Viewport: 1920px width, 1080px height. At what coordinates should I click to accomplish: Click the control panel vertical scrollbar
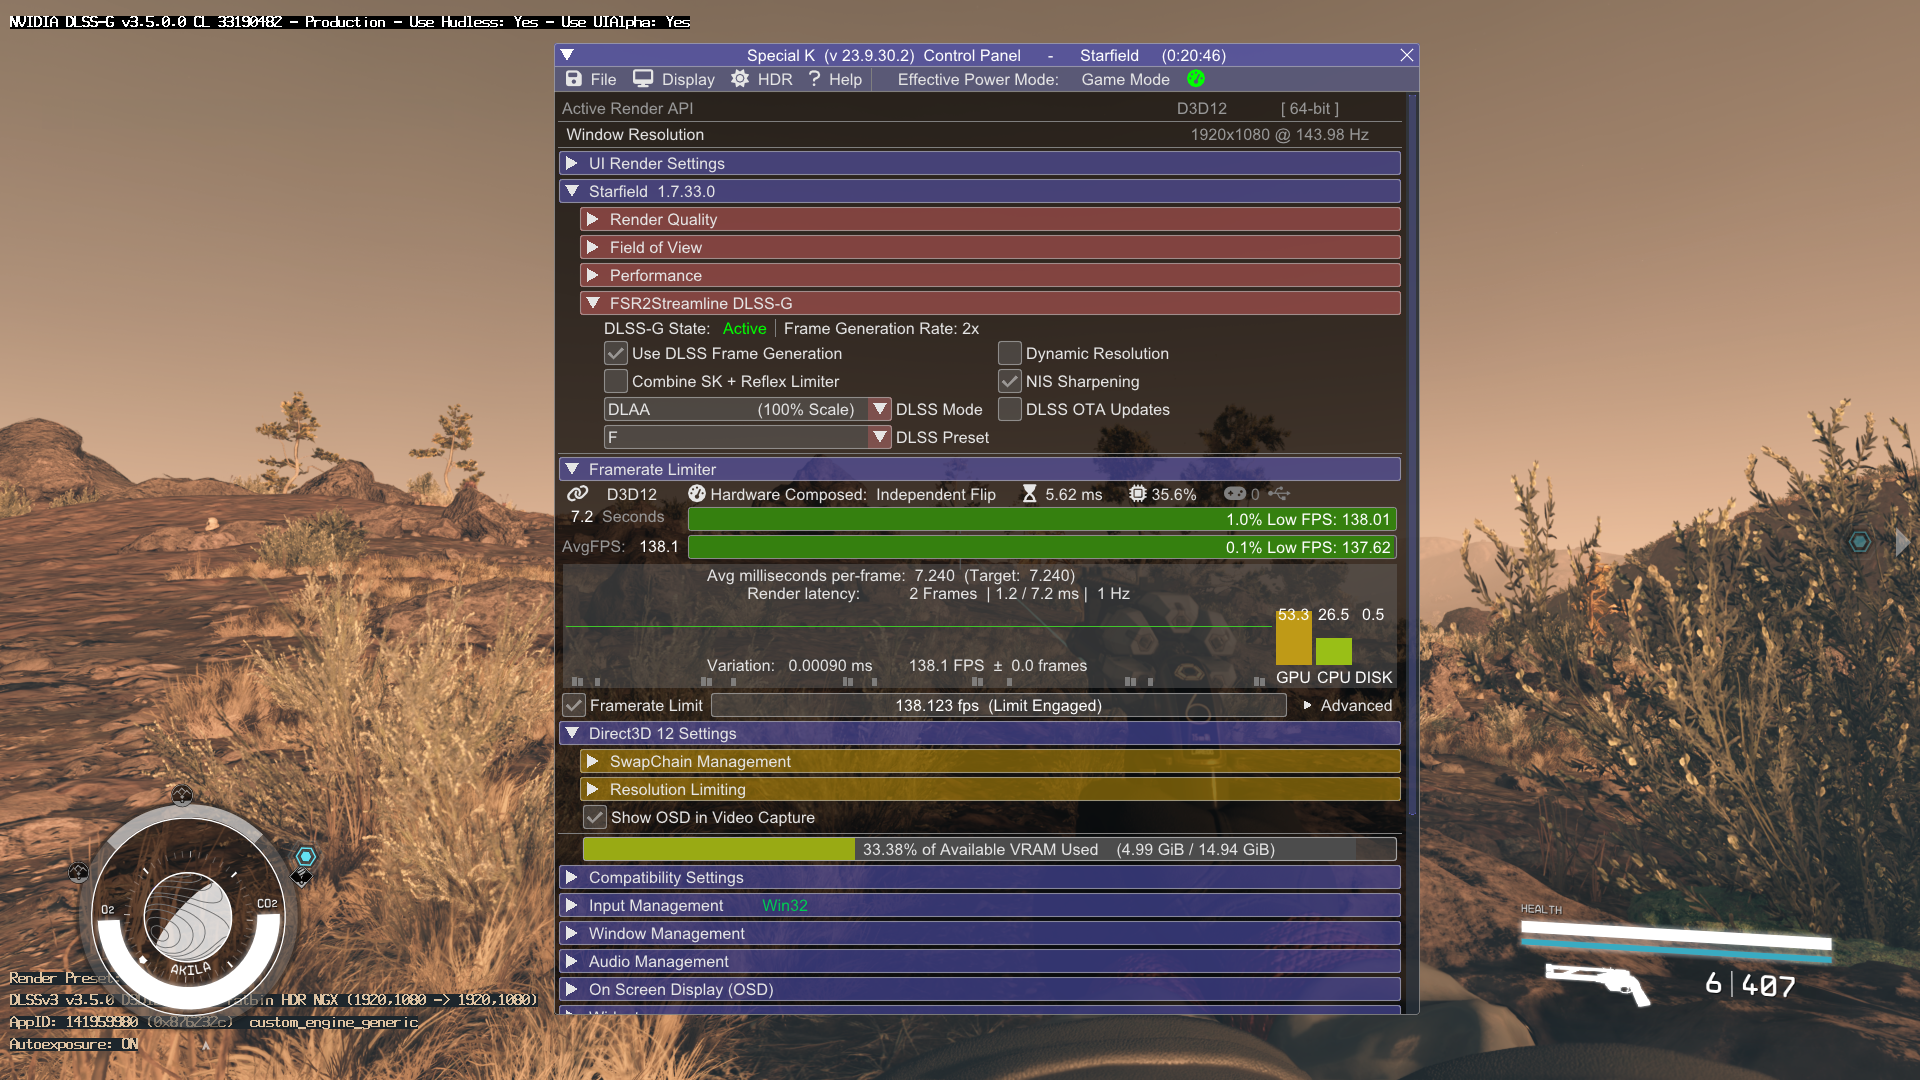coord(1412,455)
